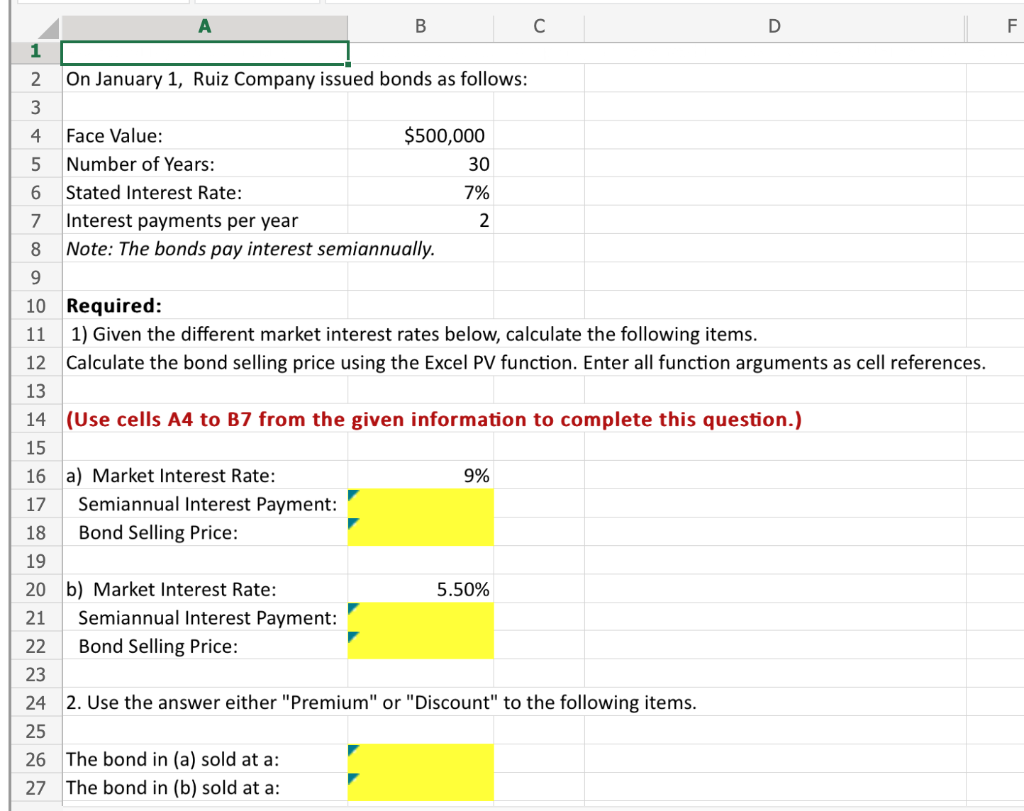Select the 'Face Value:' label cell
The image size is (1024, 811).
204,135
